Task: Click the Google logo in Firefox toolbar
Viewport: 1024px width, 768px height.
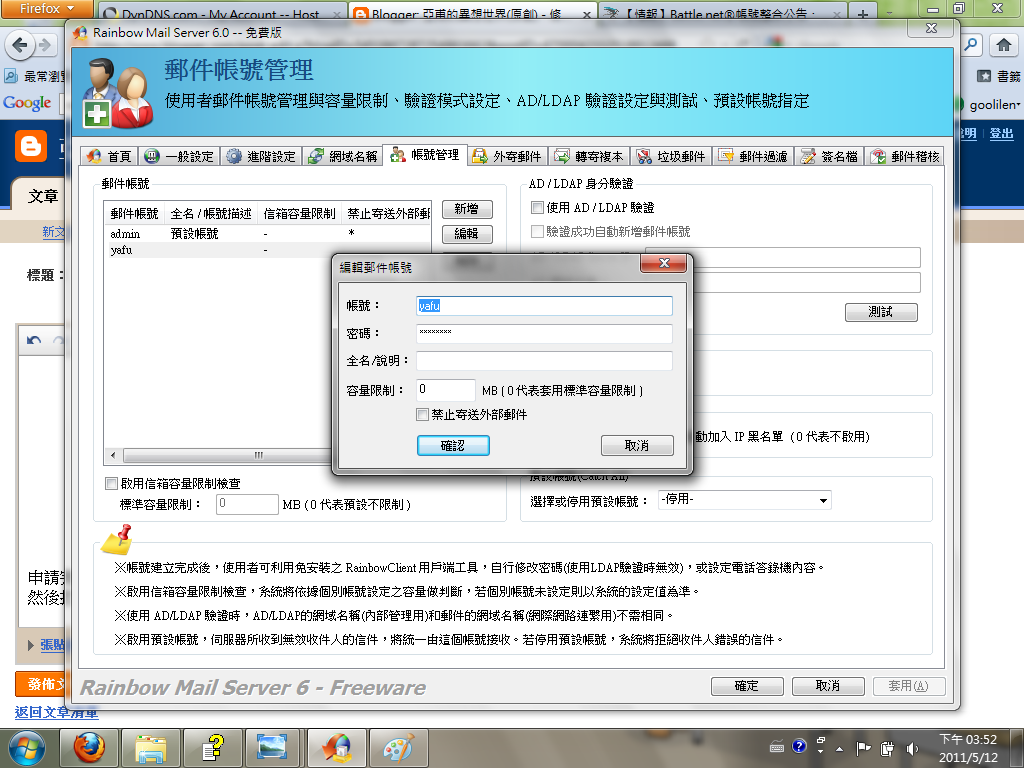Action: [27, 103]
